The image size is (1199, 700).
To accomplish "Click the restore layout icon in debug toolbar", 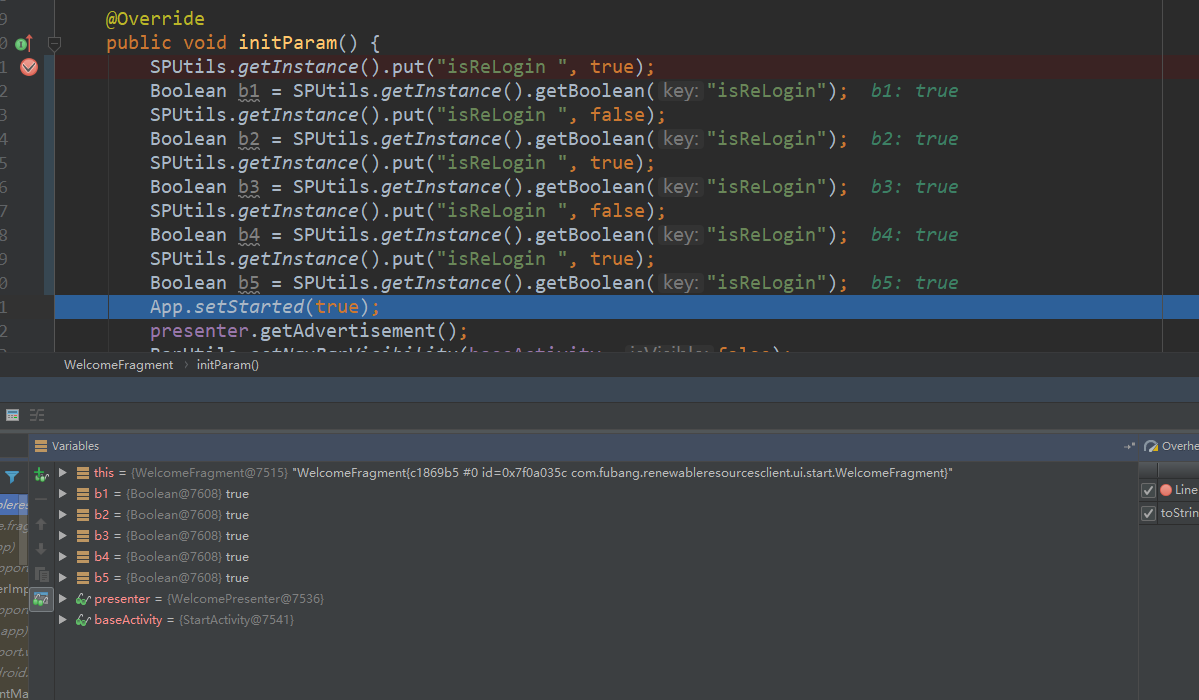I will coord(12,414).
